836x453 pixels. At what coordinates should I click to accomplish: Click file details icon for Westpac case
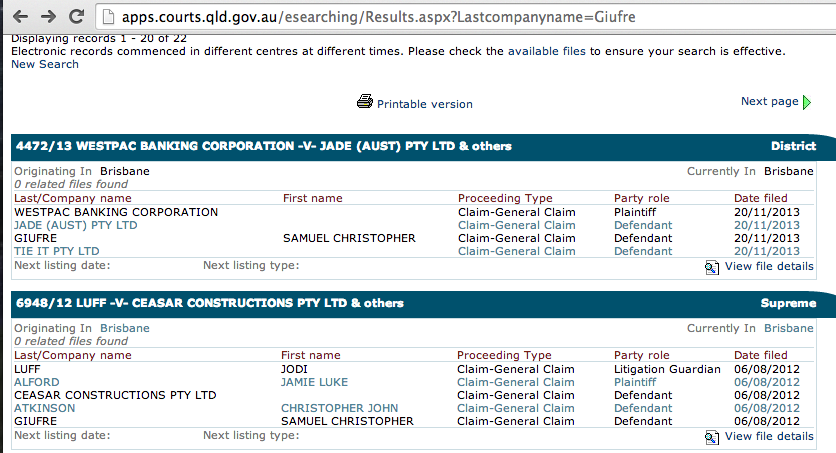(x=711, y=267)
